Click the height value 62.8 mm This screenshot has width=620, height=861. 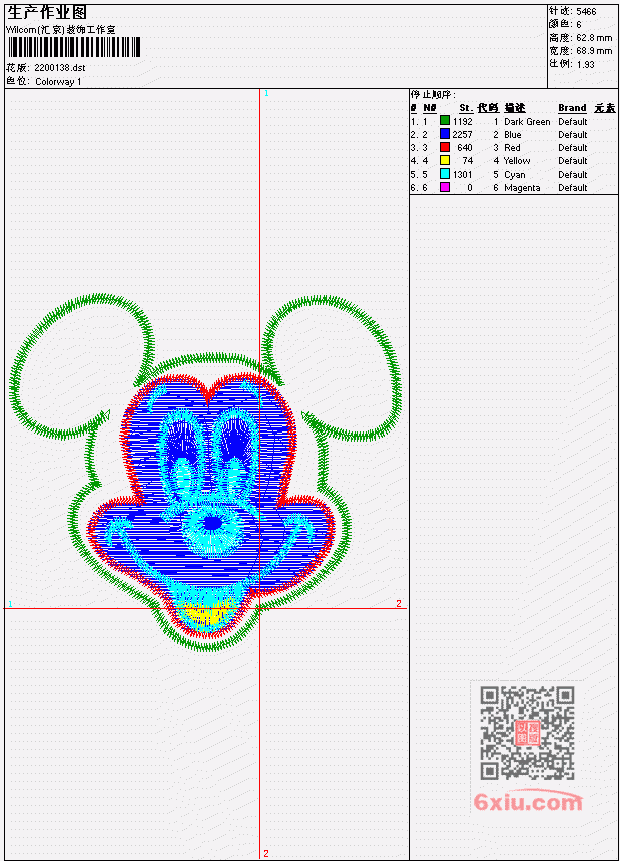[x=594, y=38]
